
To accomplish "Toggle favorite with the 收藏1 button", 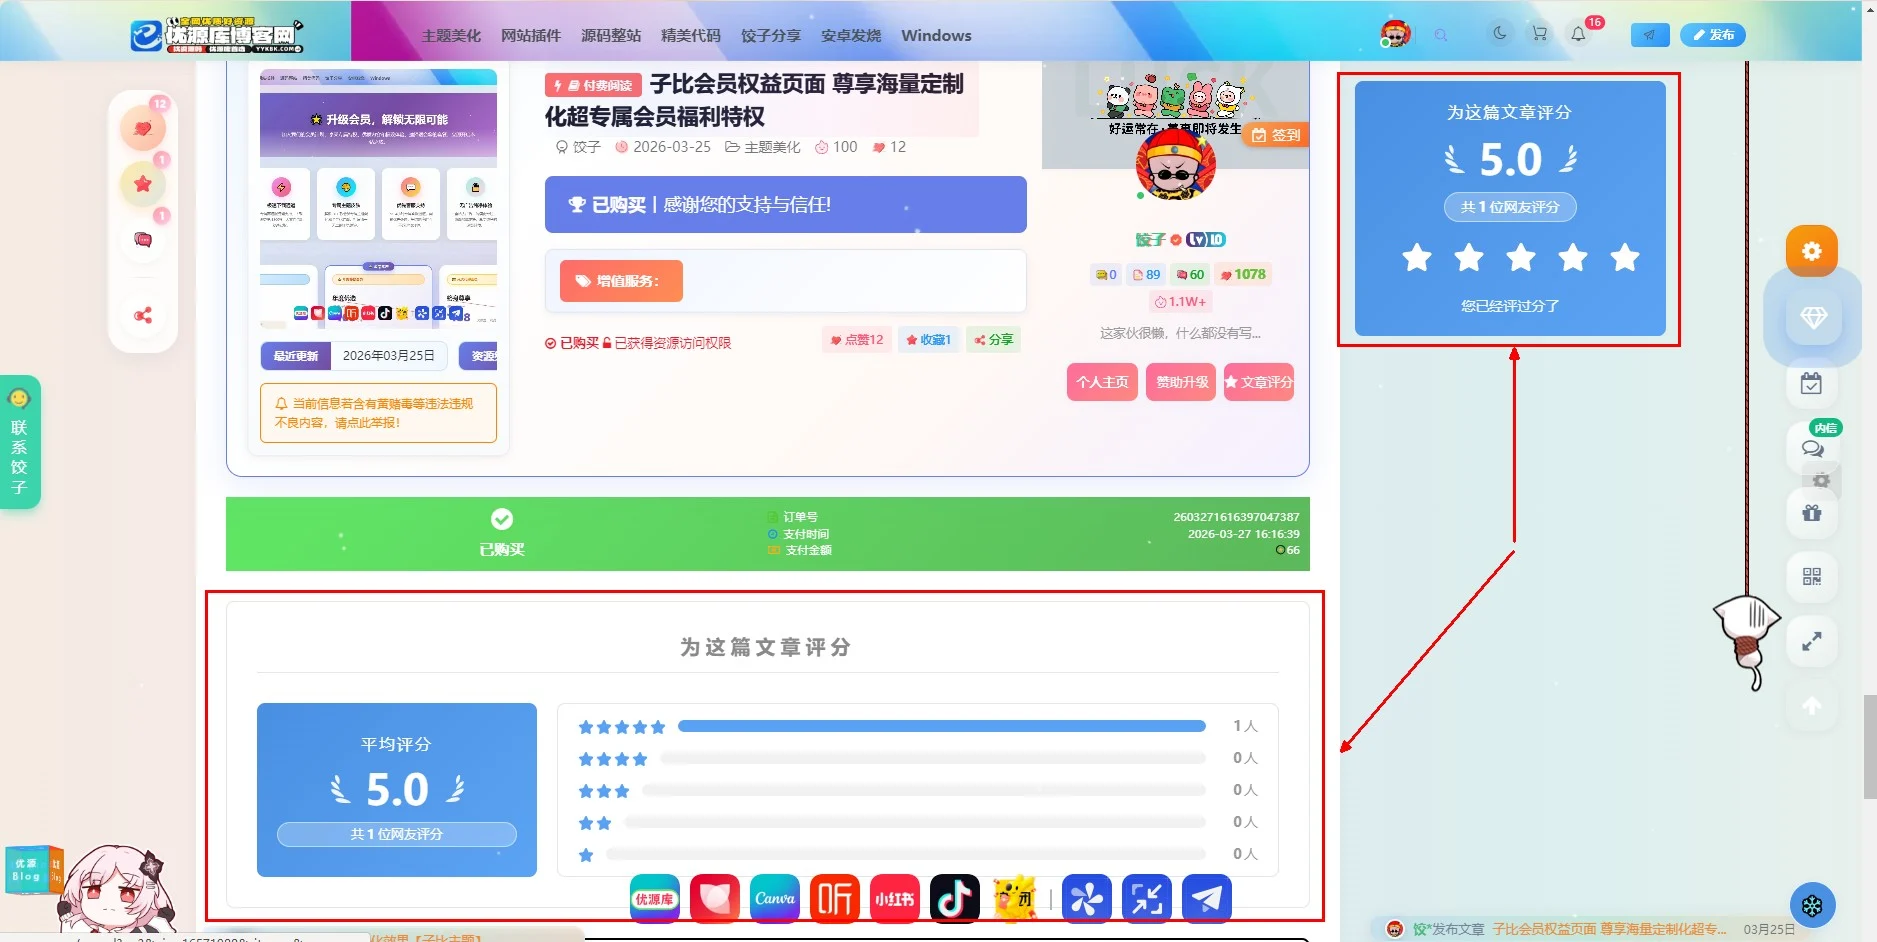I will tap(929, 339).
